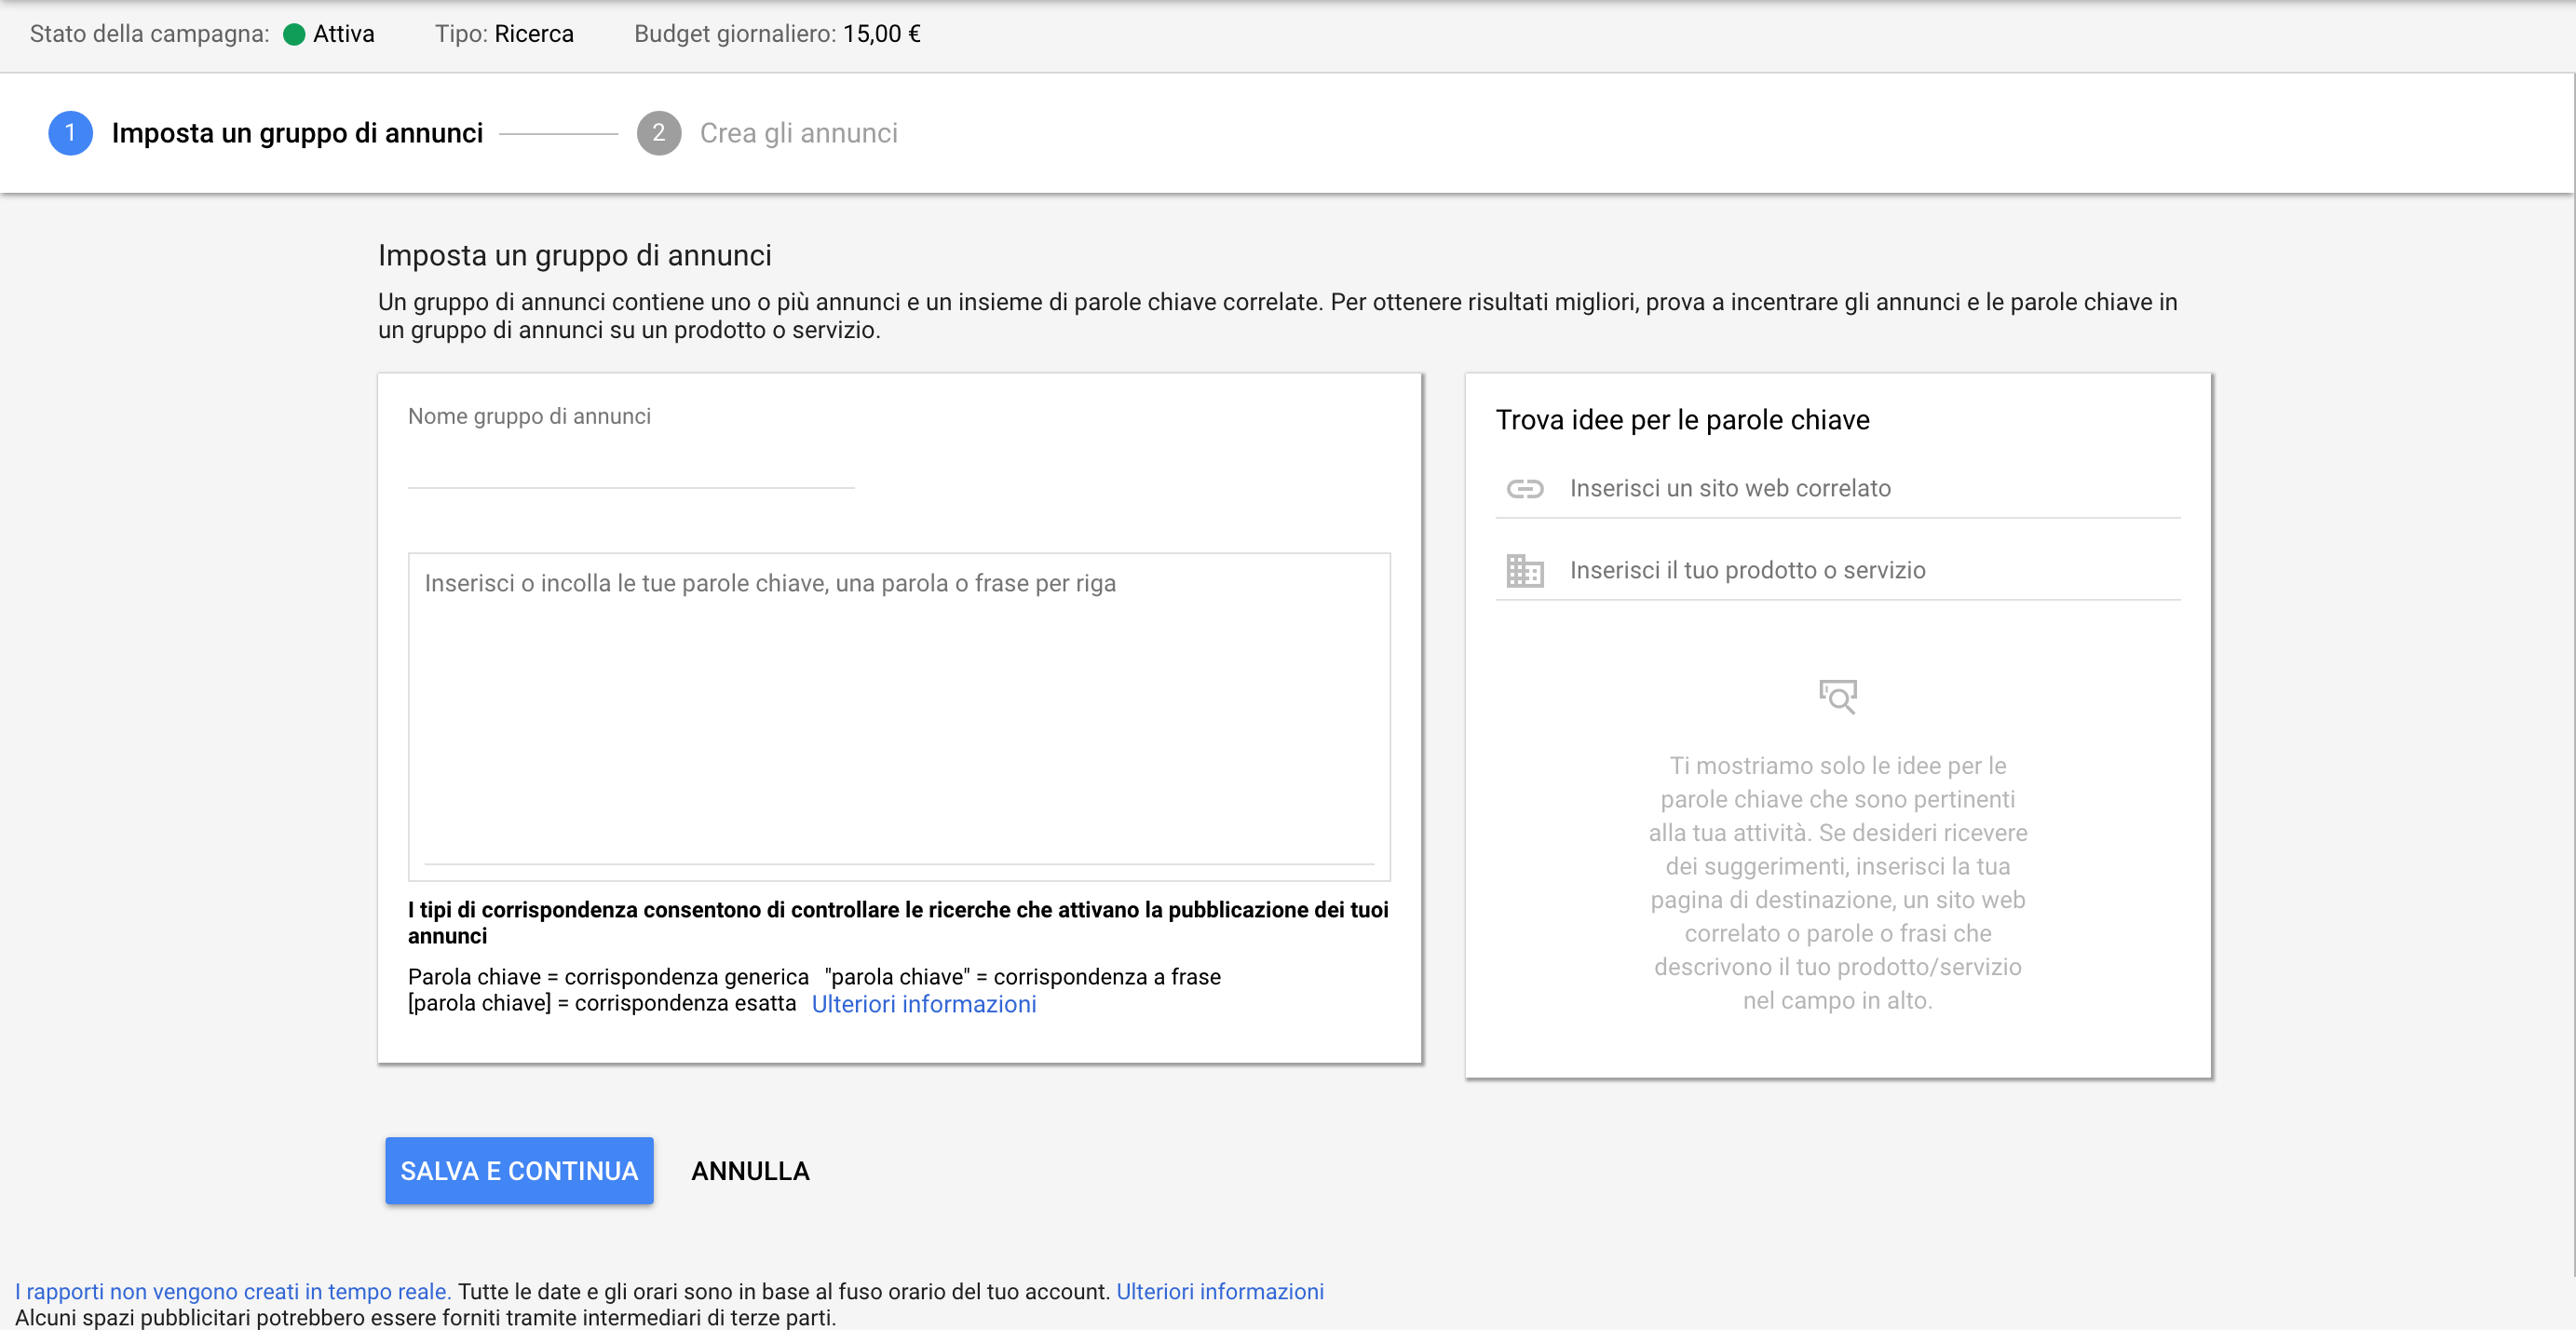Go to the 'Crea gli annunci' step
The image size is (2576, 1330).
click(x=798, y=133)
